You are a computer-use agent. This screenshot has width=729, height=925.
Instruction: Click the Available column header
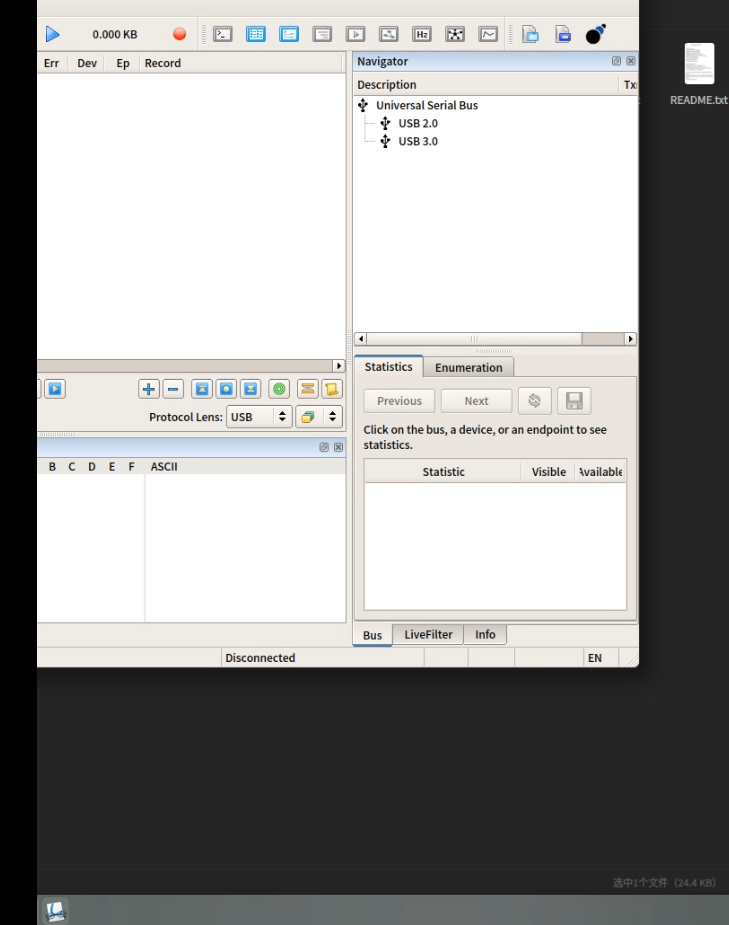(600, 472)
